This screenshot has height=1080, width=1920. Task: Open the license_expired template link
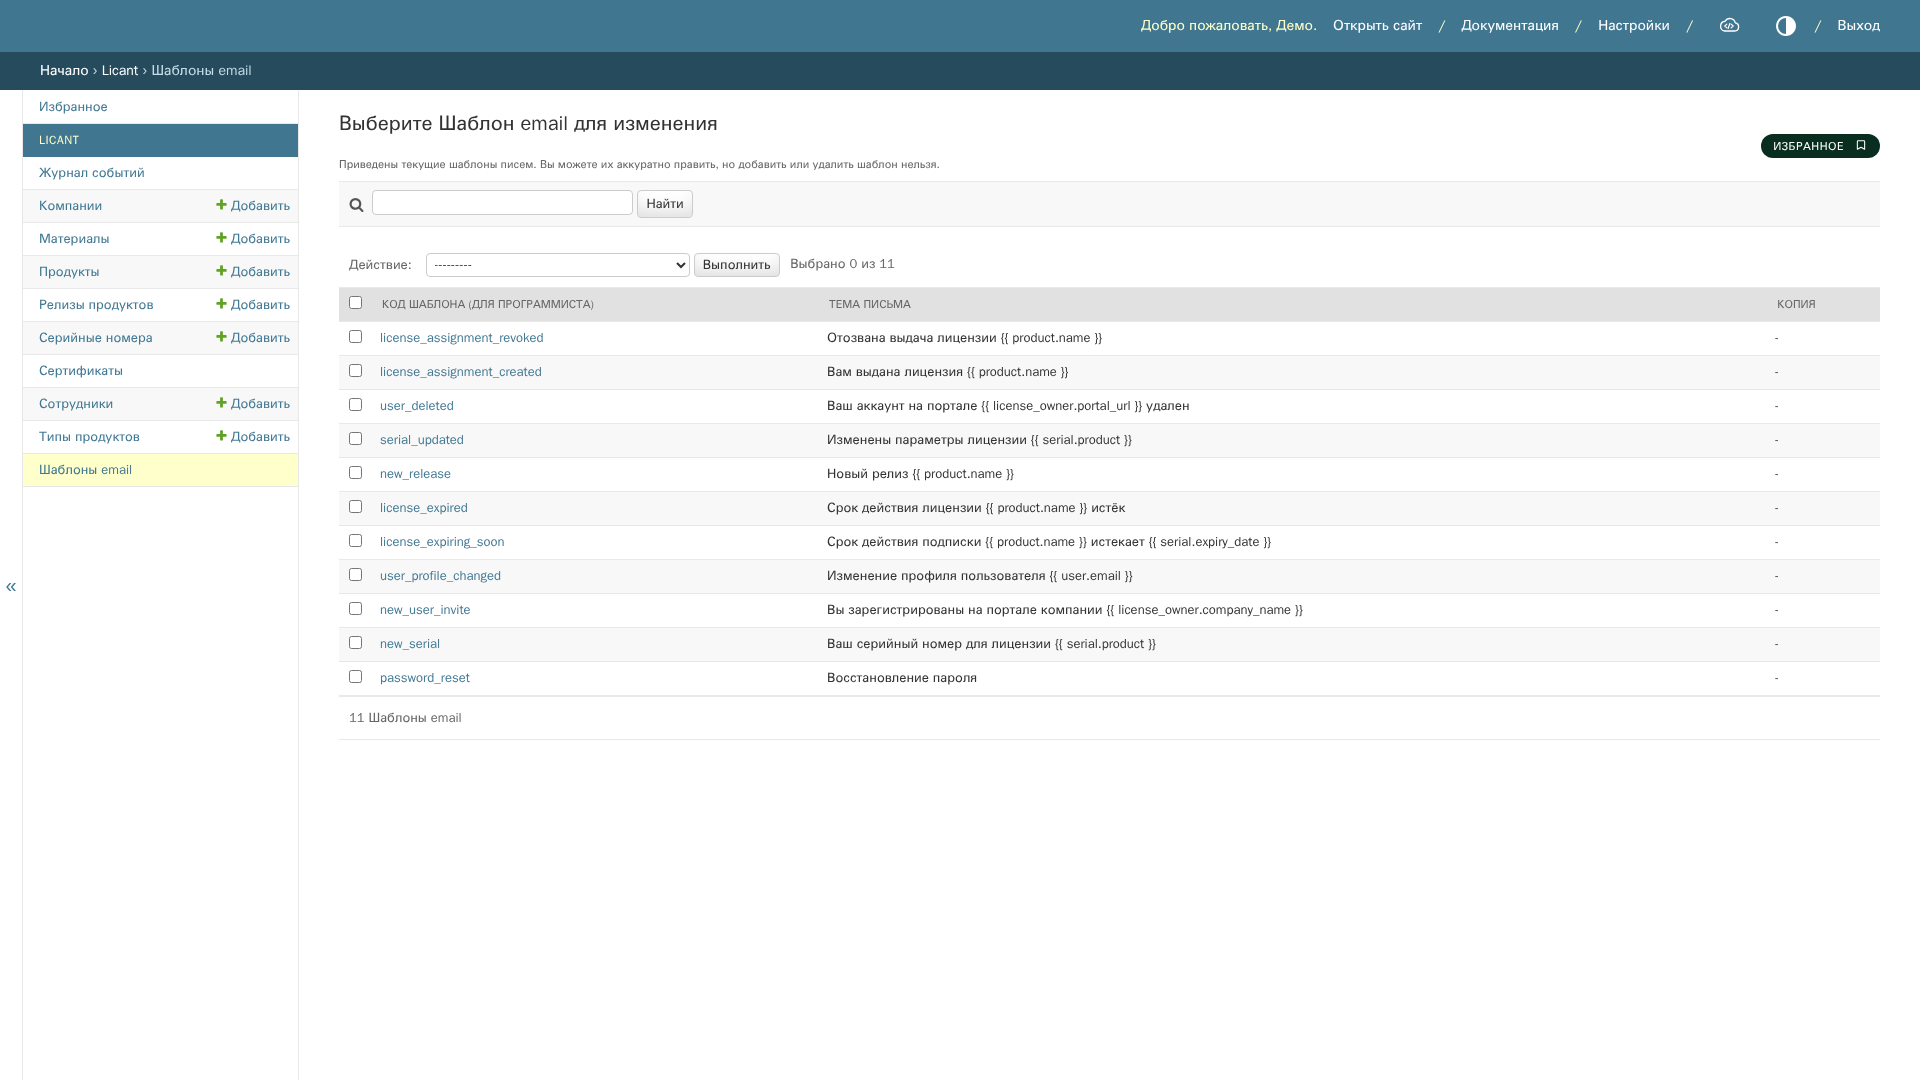pos(424,508)
